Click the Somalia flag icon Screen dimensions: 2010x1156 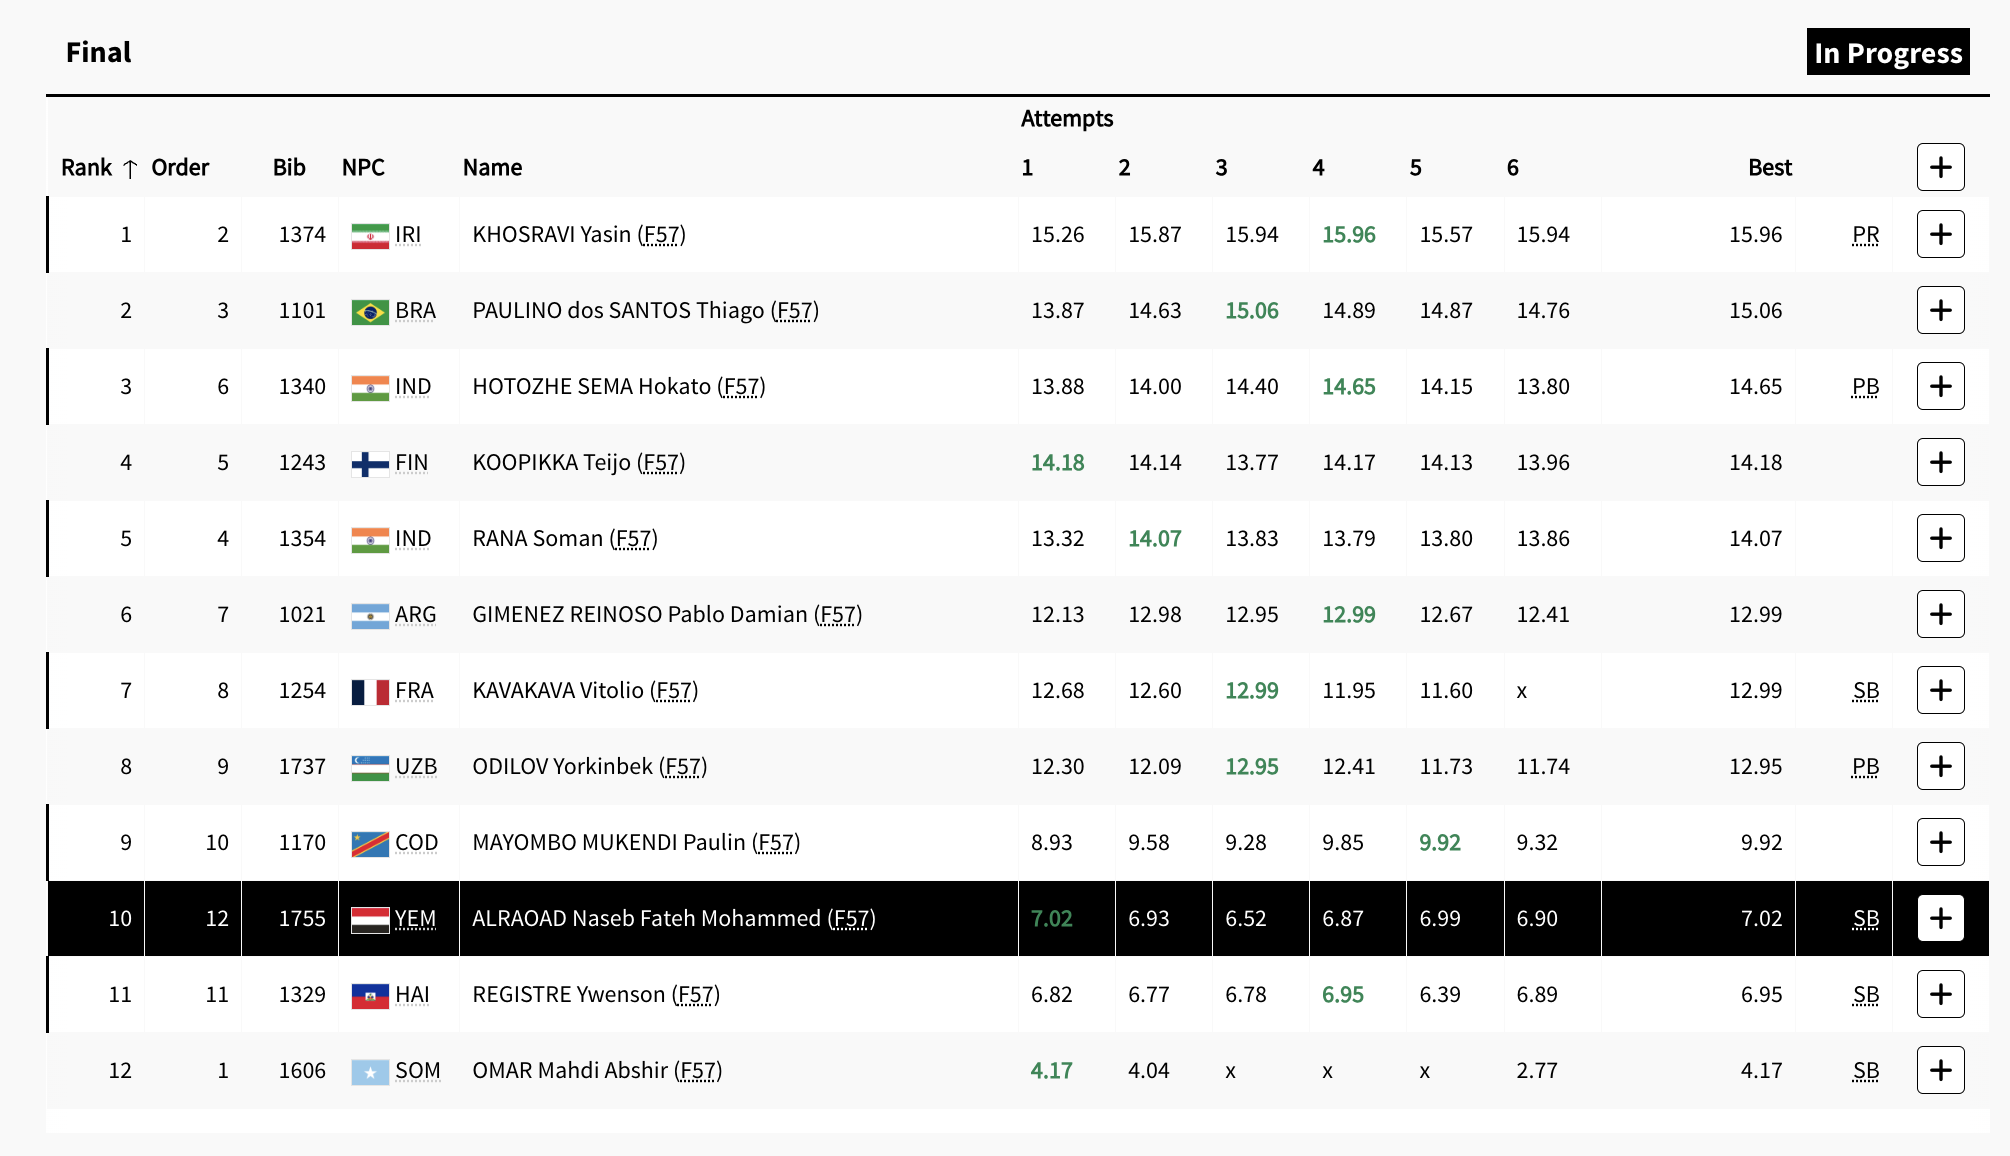click(370, 1072)
